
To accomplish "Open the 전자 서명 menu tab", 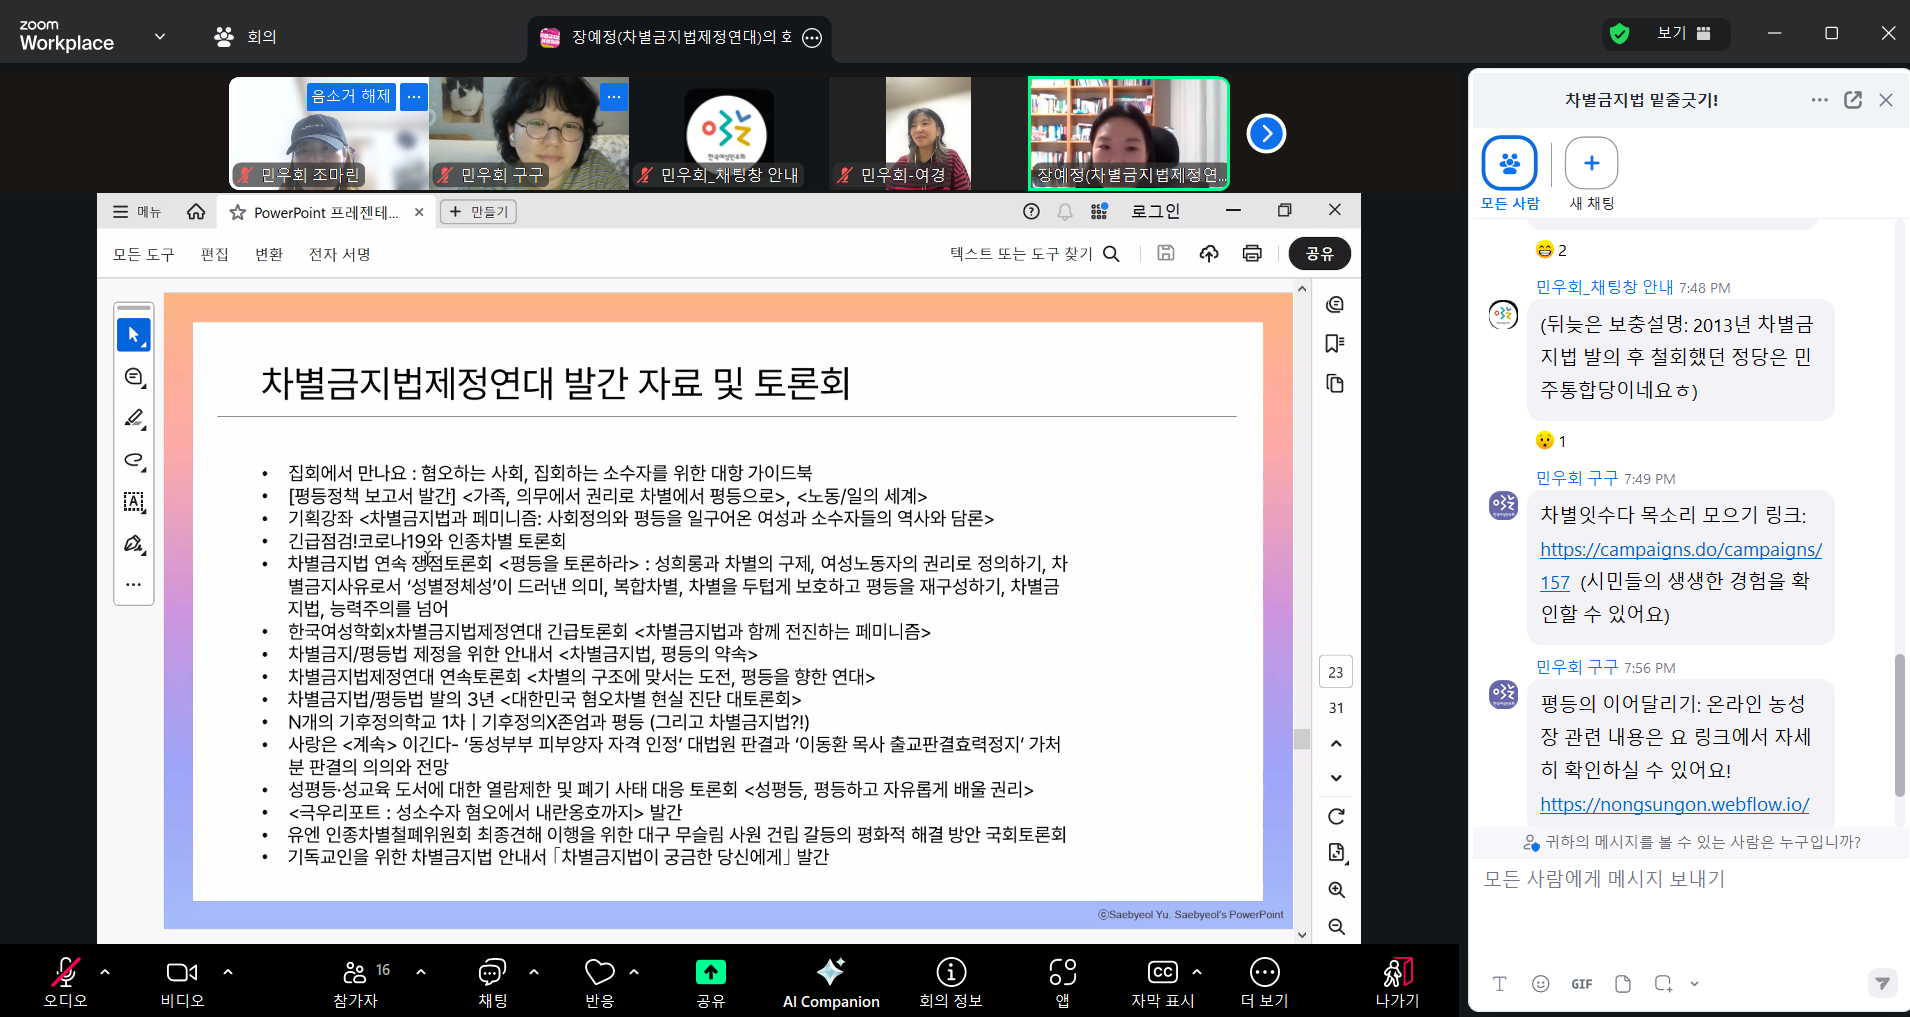I will 340,254.
